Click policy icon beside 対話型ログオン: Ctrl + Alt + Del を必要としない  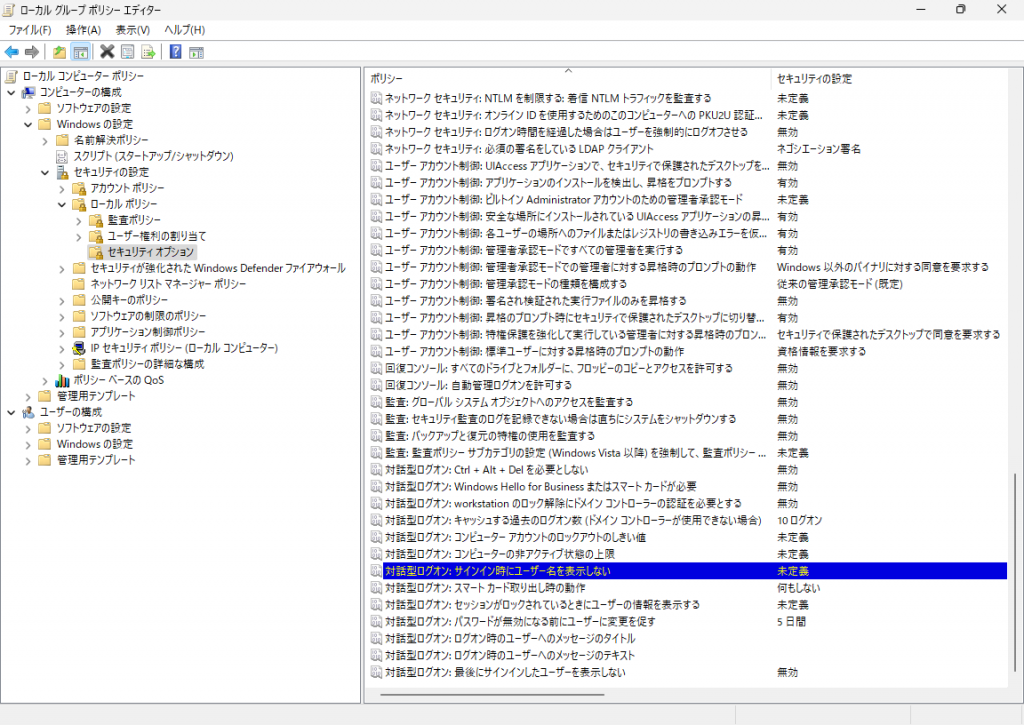(x=376, y=470)
